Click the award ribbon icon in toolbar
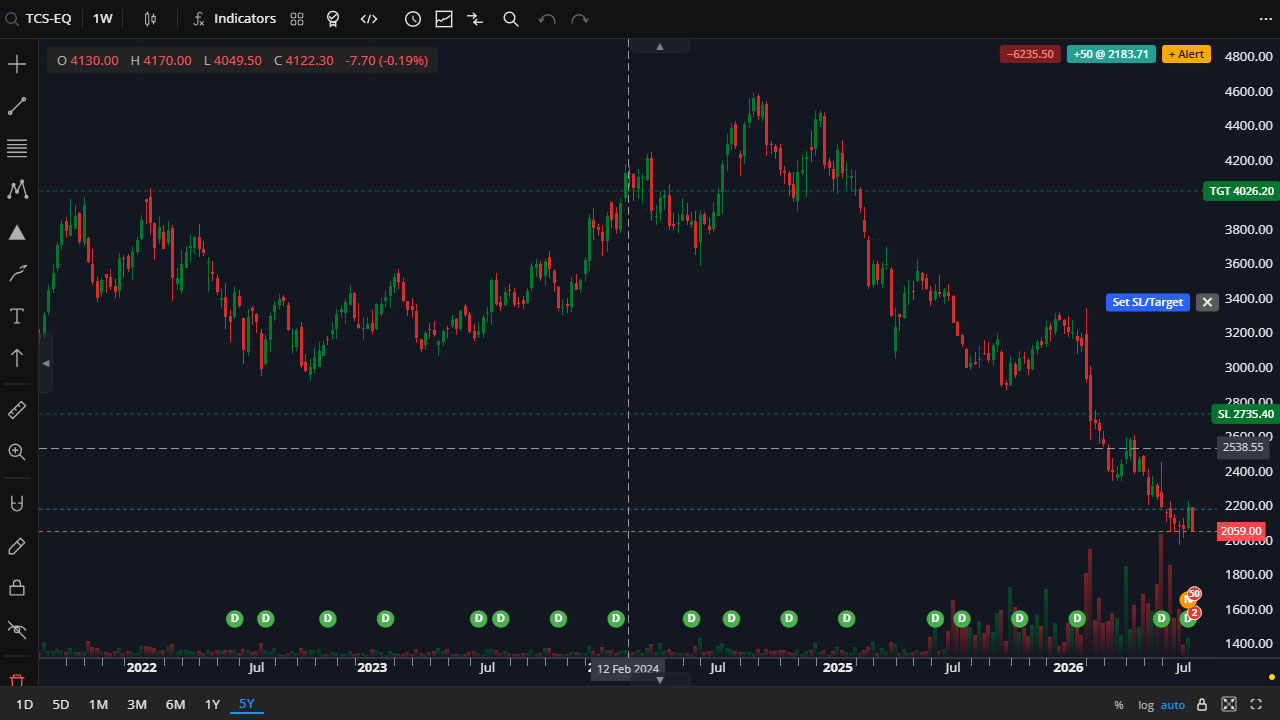The width and height of the screenshot is (1280, 720). (333, 19)
